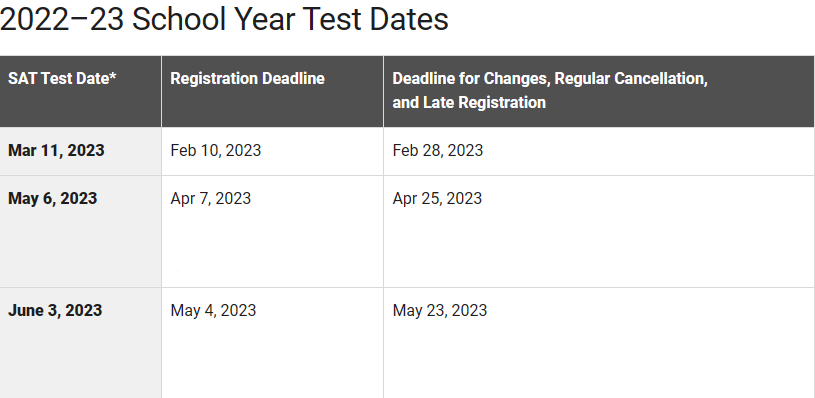Click '2022–23' in the page title
Viewport: 815px width, 398px height.
point(62,20)
